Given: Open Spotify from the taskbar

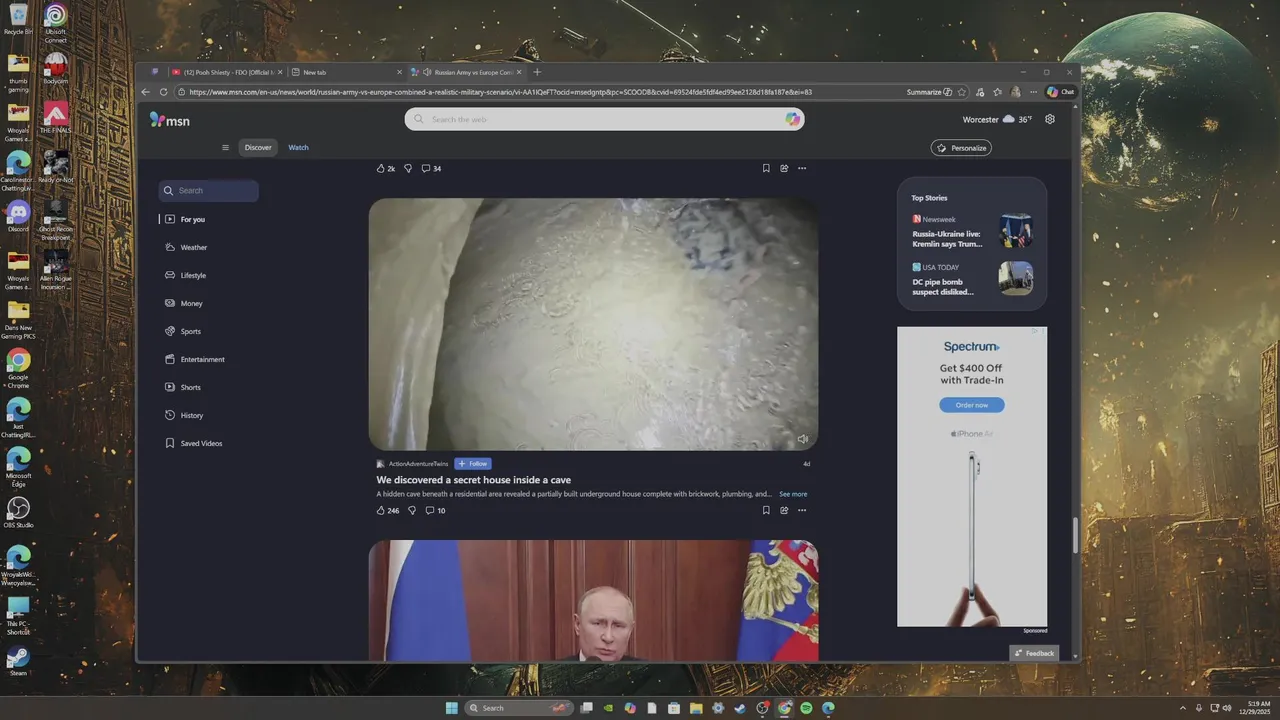Looking at the screenshot, I should click(806, 708).
